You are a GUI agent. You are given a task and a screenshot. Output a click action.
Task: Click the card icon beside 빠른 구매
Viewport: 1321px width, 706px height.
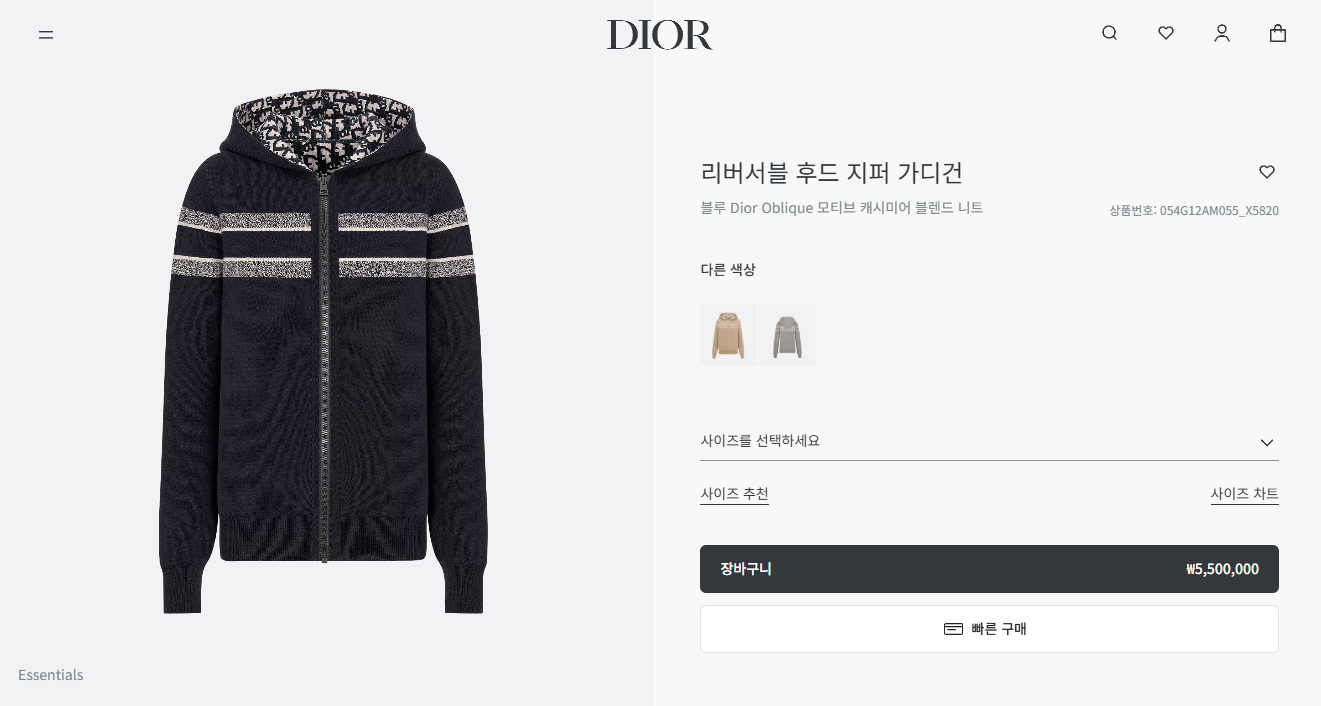[953, 629]
